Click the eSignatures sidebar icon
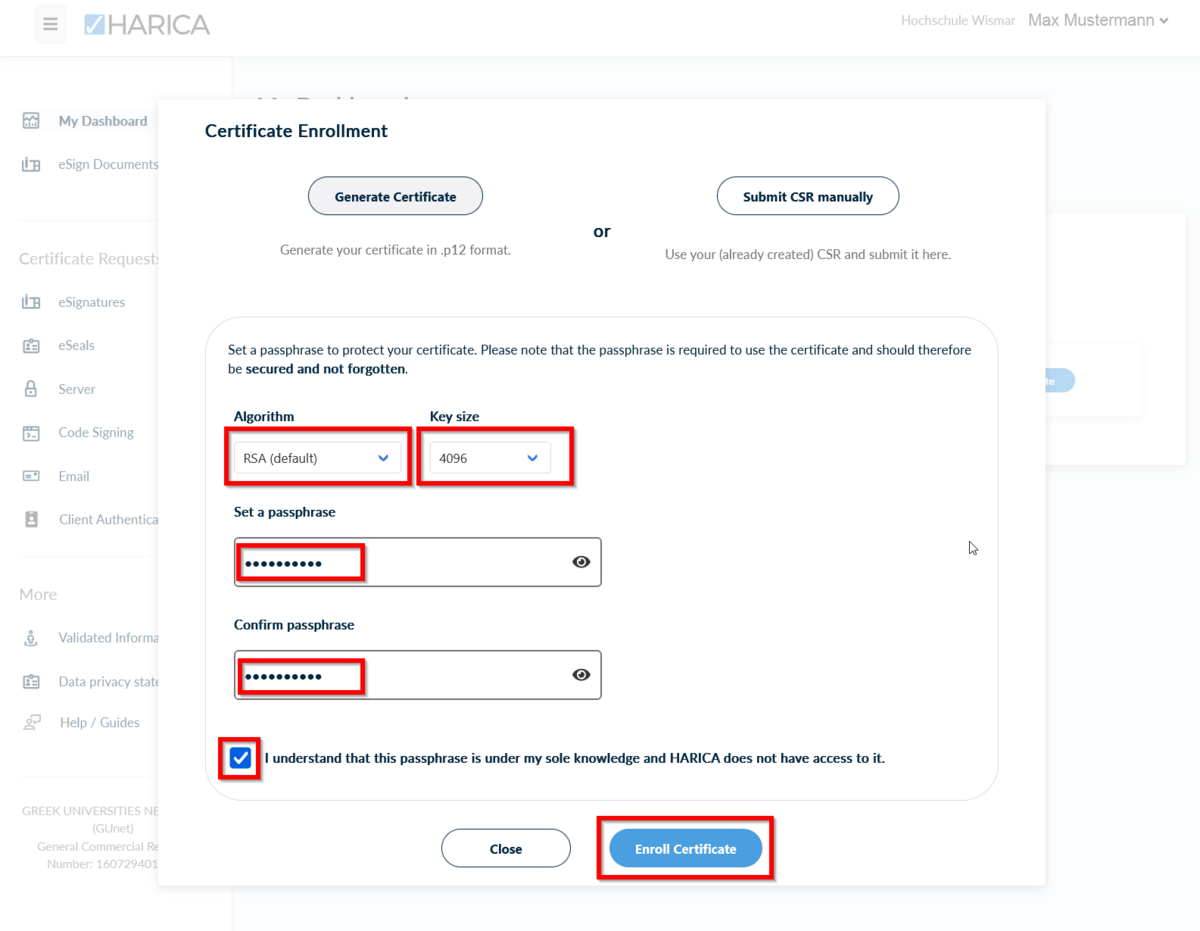Viewport: 1200px width, 931px height. point(31,302)
